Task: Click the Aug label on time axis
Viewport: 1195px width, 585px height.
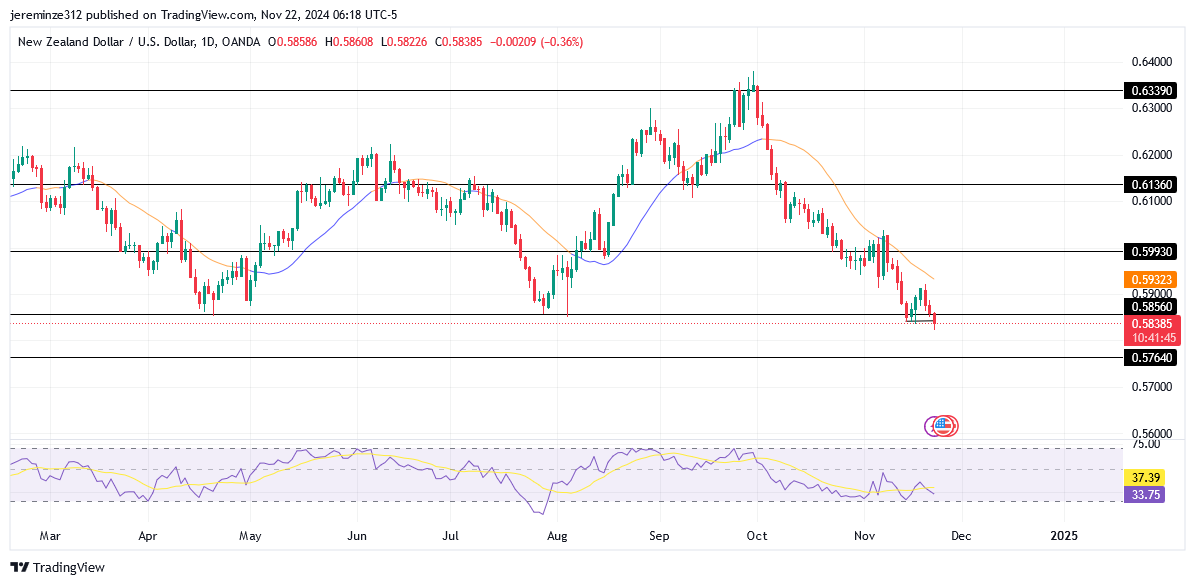Action: click(558, 536)
